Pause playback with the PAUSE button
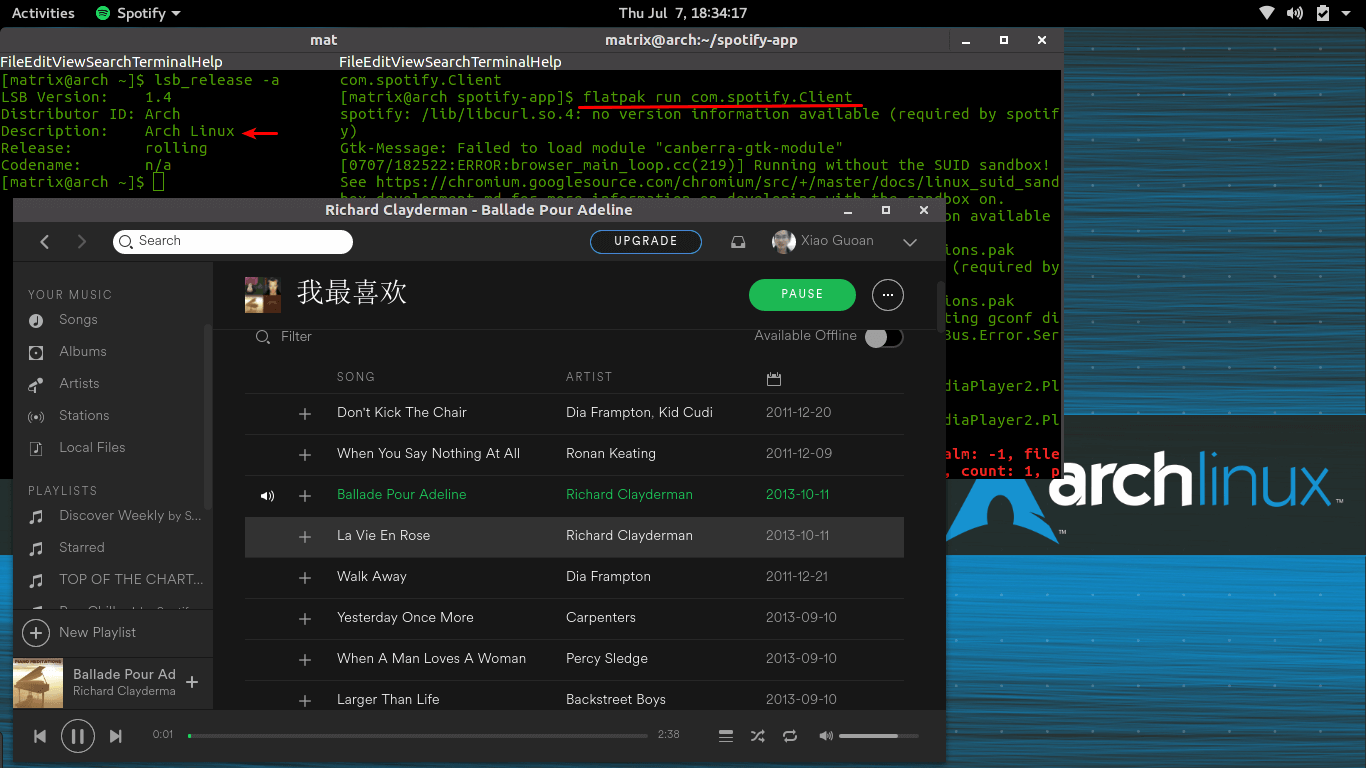The height and width of the screenshot is (768, 1366). [x=802, y=295]
